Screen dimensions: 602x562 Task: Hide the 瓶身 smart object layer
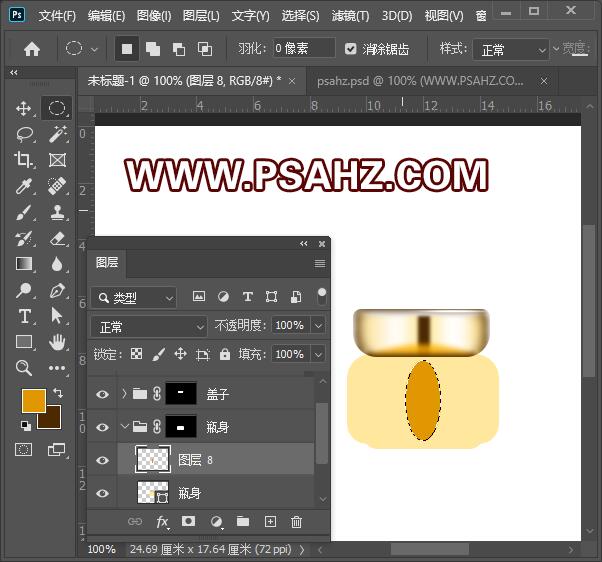click(x=102, y=493)
